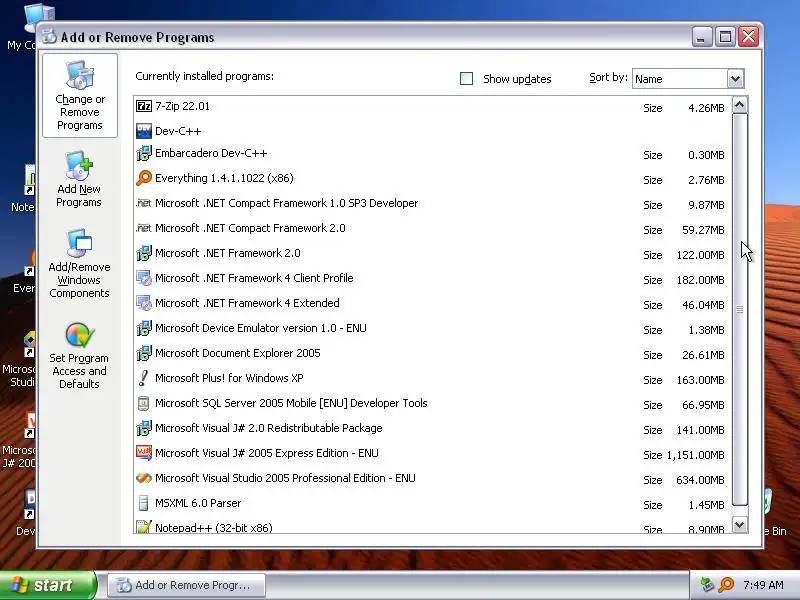This screenshot has height=600, width=800.
Task: Click the .NET Framework 4 Extended icon
Action: click(144, 303)
